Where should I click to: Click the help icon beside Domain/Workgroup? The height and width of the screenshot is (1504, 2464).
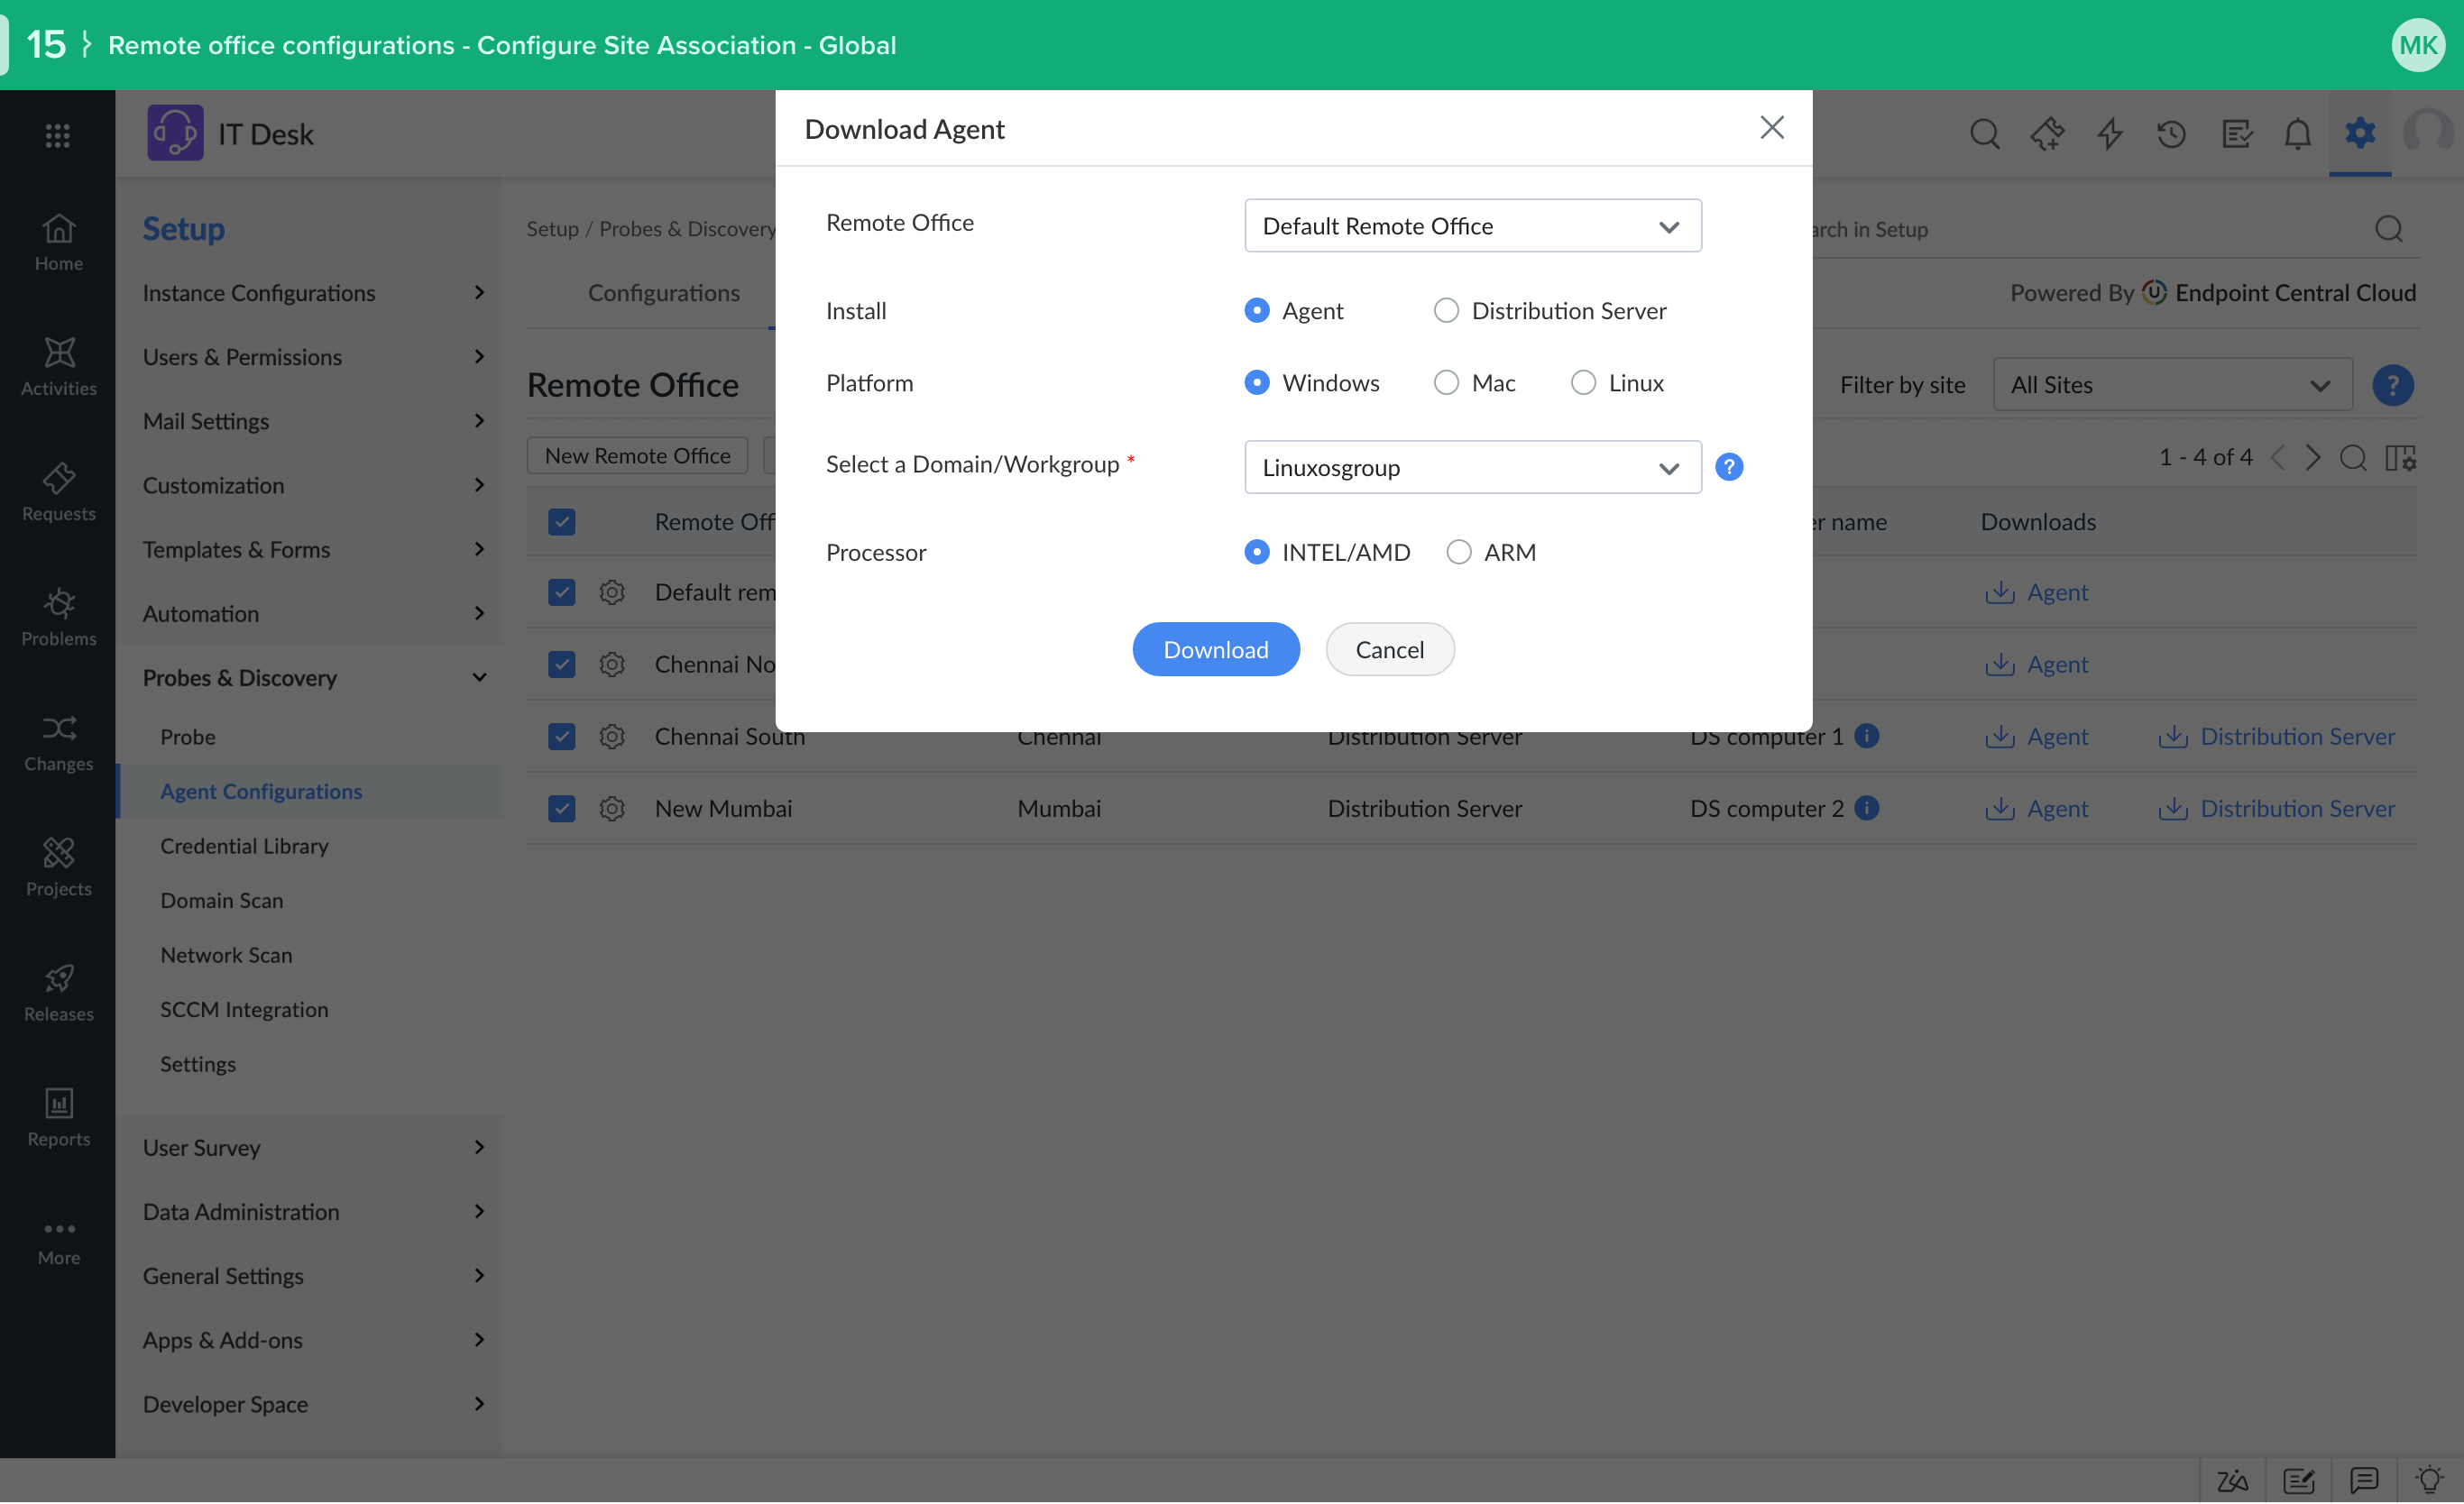[1729, 467]
